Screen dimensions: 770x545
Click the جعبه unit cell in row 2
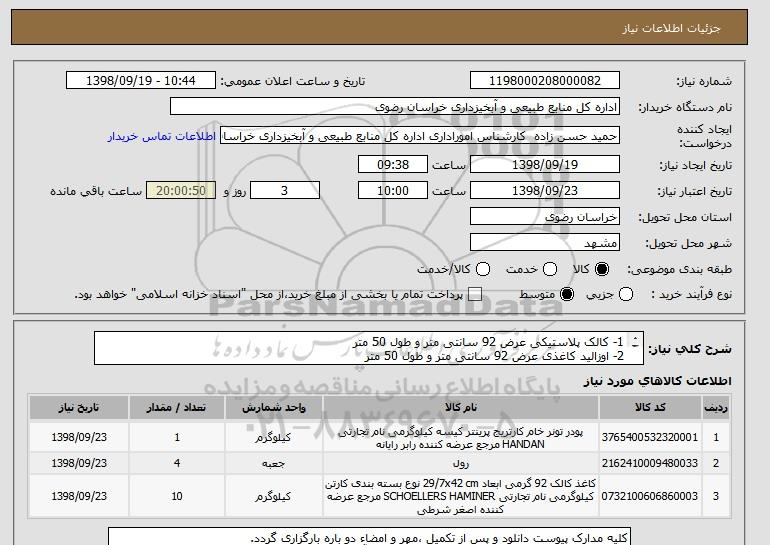(274, 463)
